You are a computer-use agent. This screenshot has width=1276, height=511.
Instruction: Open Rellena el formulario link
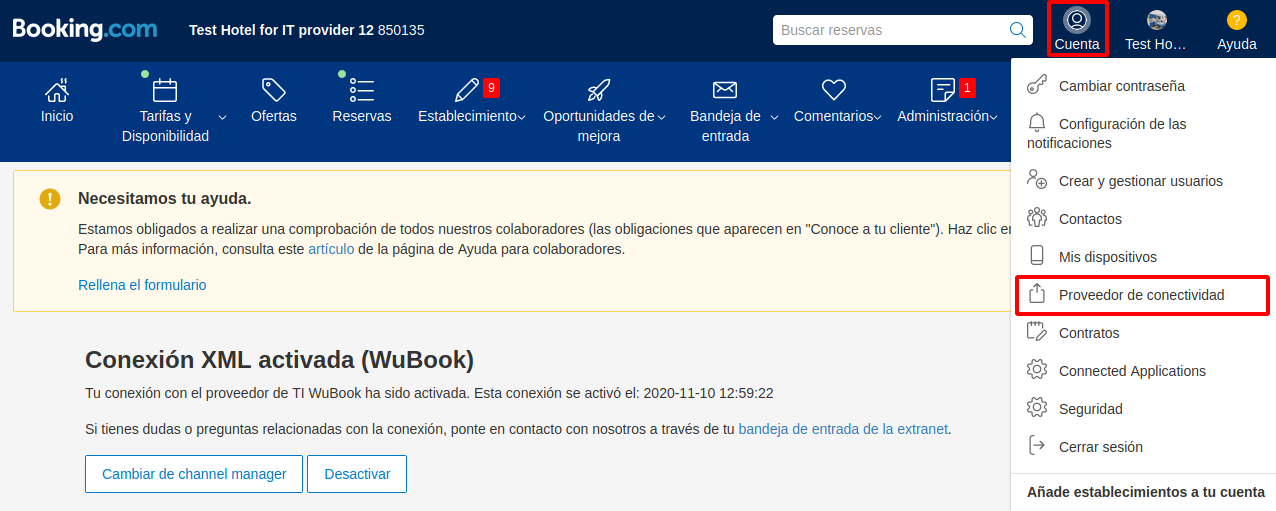pos(142,285)
